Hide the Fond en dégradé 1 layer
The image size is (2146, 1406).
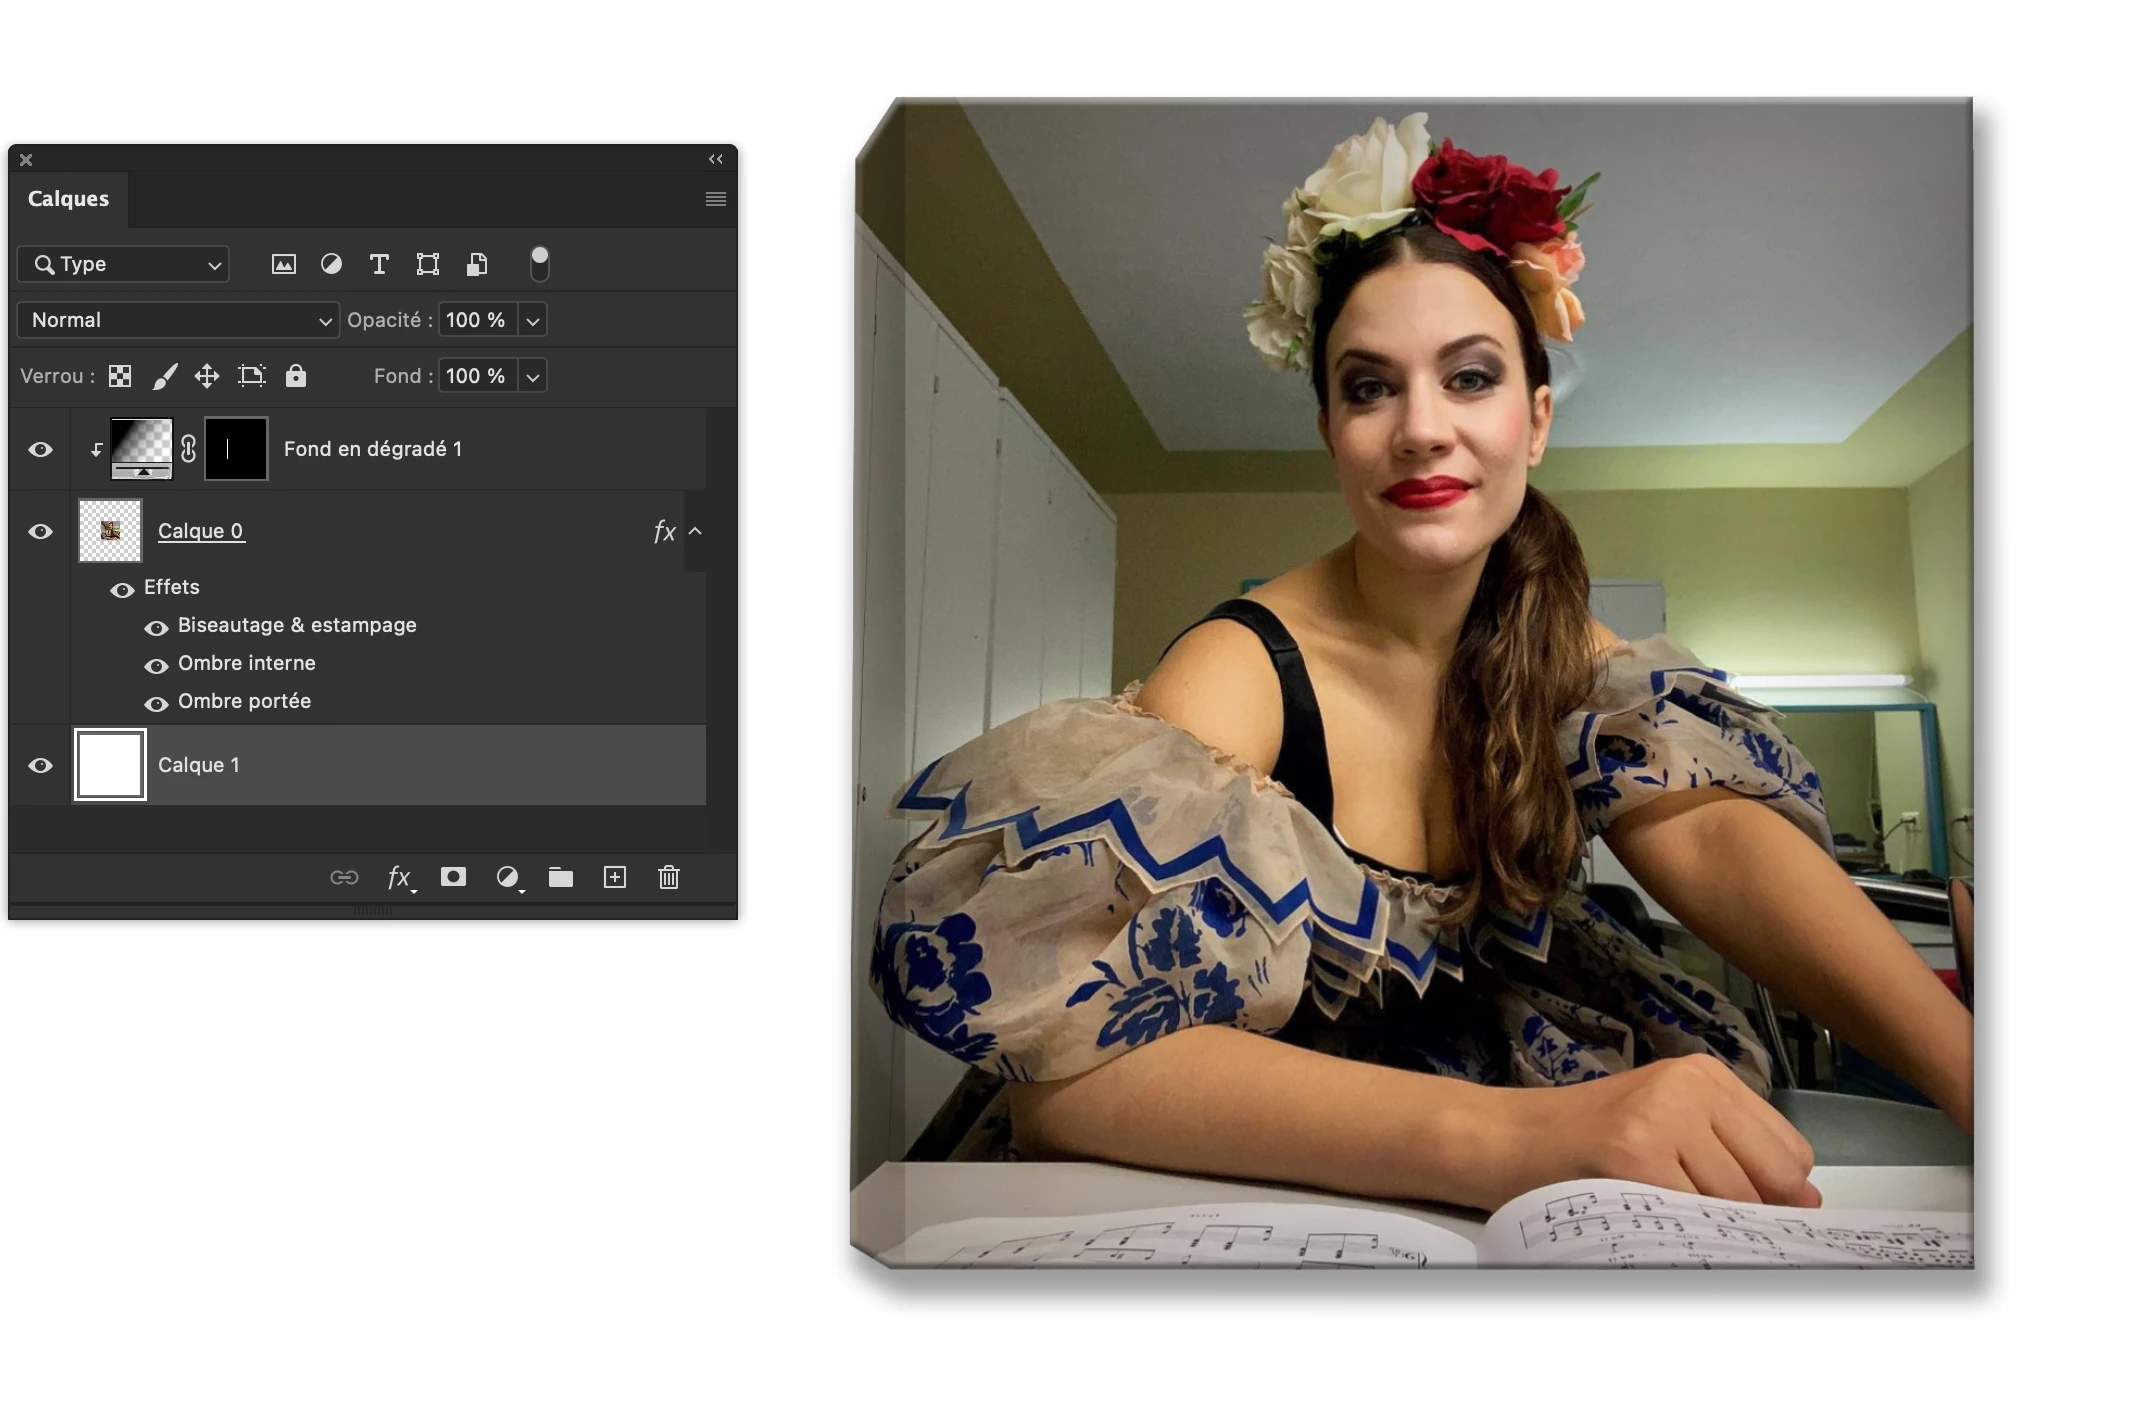pos(41,449)
